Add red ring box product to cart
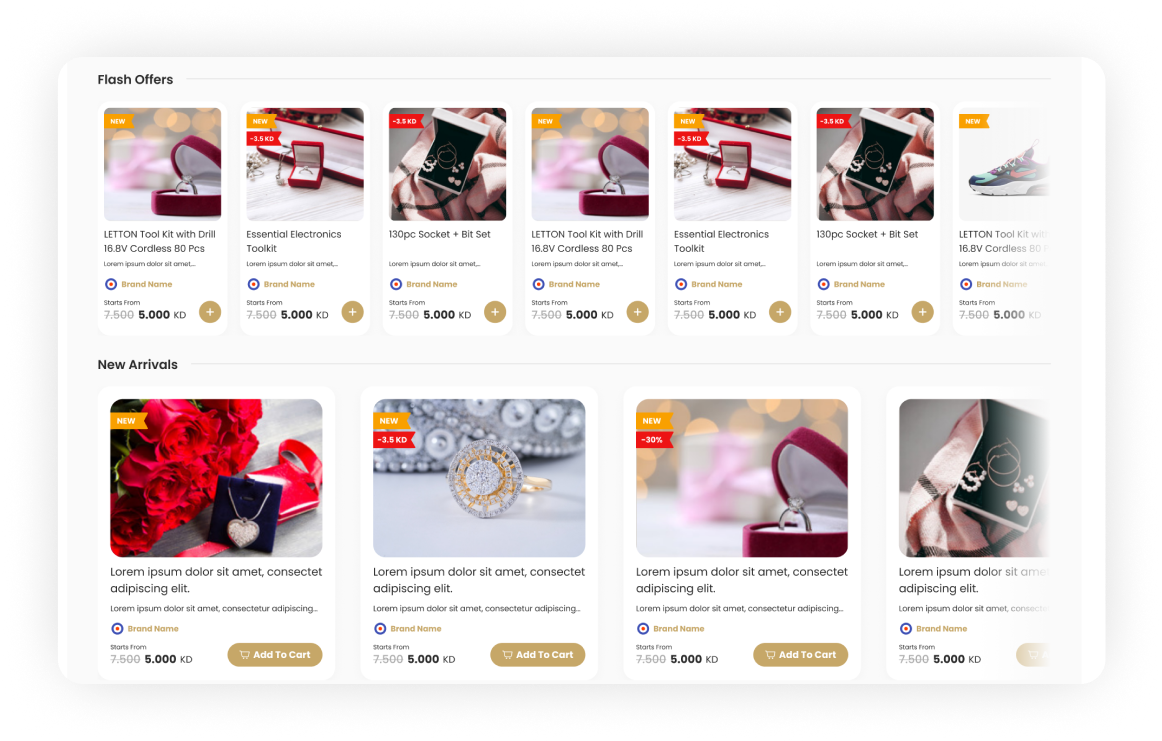Screen dimensions: 1162x741 (800, 654)
